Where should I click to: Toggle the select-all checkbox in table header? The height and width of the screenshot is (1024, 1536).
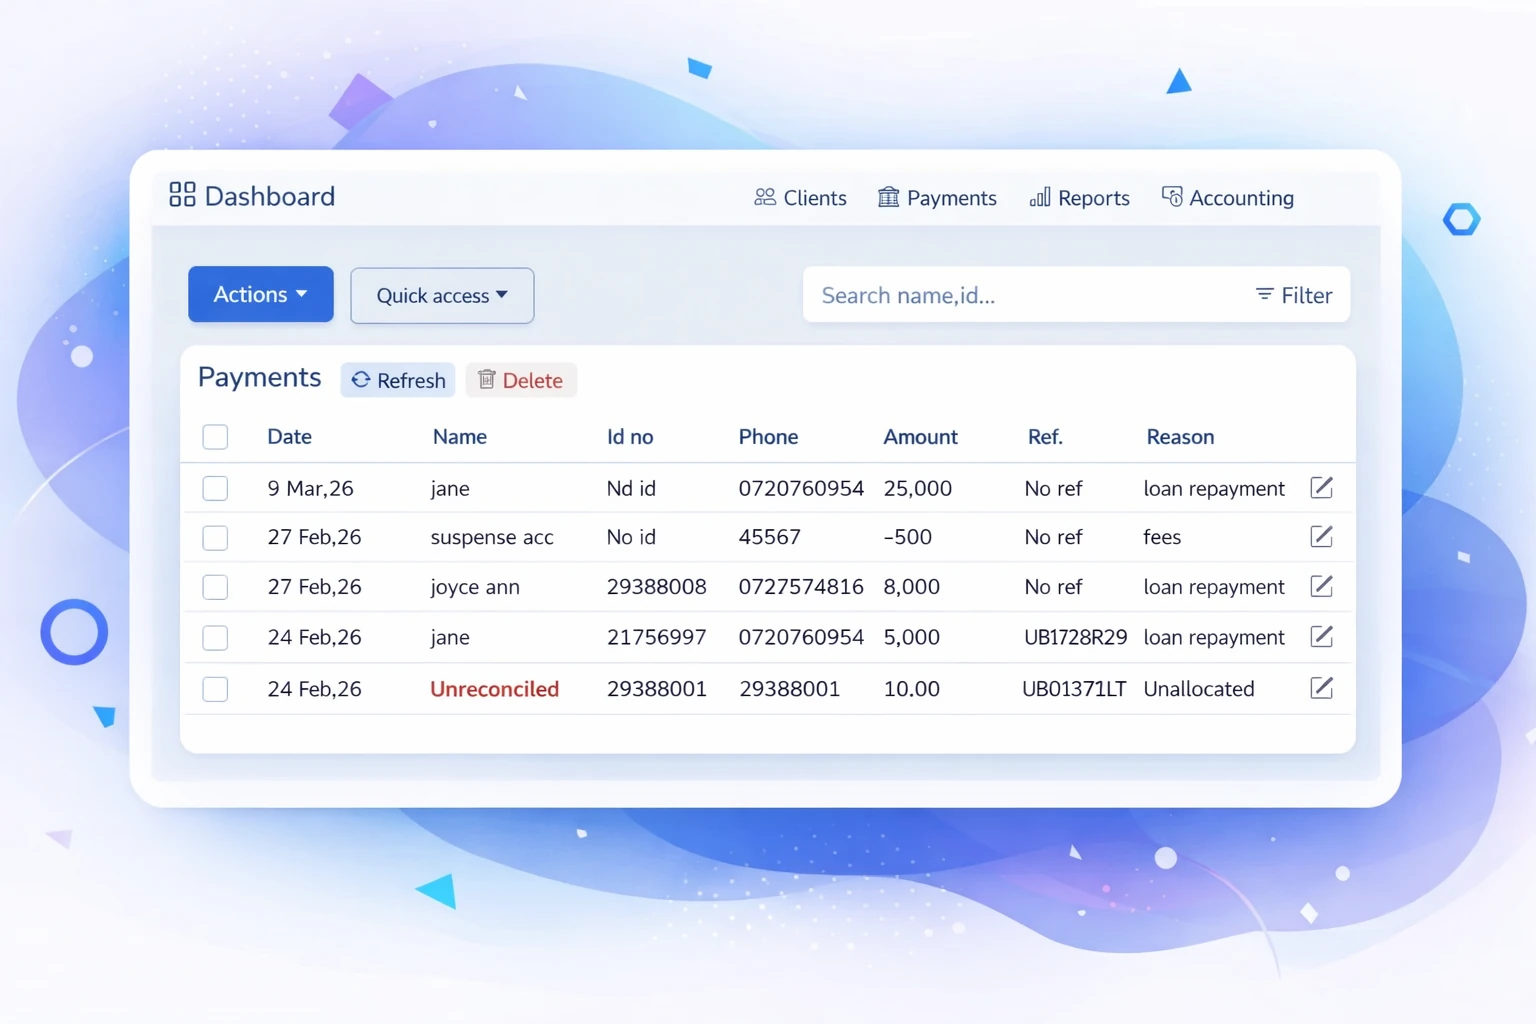215,437
